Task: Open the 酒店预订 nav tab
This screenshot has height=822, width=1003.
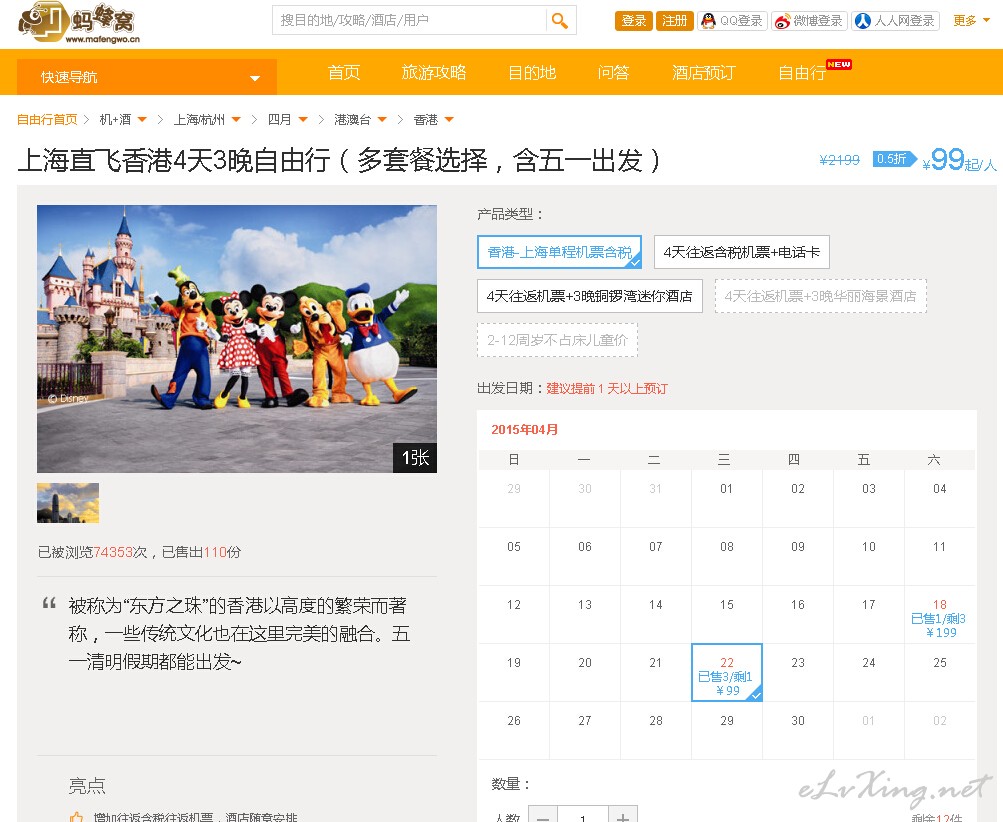Action: [x=704, y=72]
